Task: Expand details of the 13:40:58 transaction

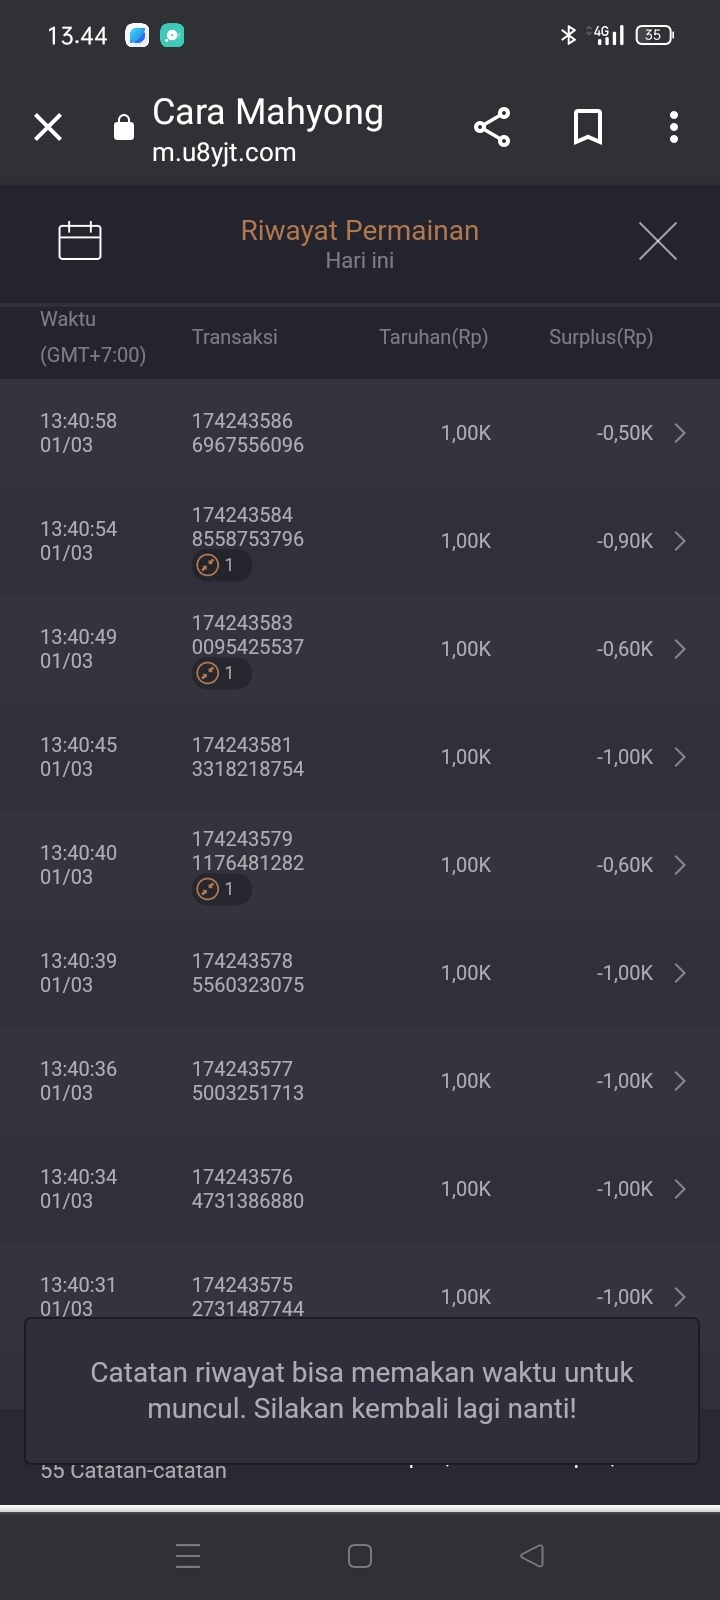Action: [680, 433]
